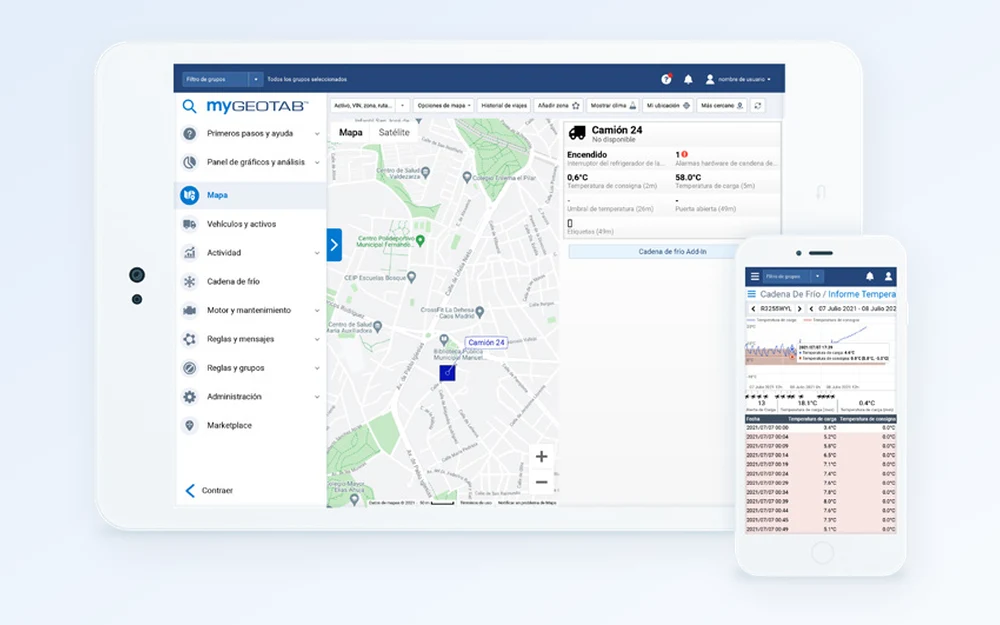Click the refresh icon in the map toolbar
This screenshot has width=1000, height=625.
[x=758, y=105]
